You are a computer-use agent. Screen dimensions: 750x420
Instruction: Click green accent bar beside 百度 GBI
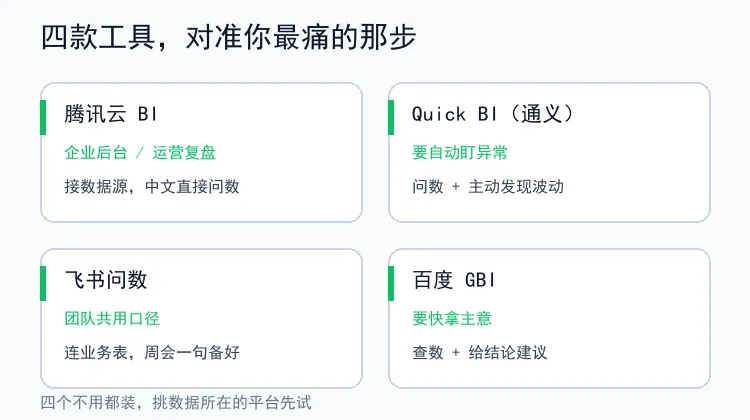391,283
